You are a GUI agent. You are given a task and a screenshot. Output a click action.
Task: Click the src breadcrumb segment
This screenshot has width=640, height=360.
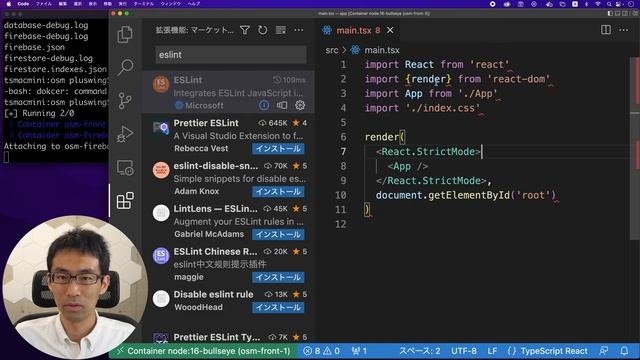click(332, 50)
